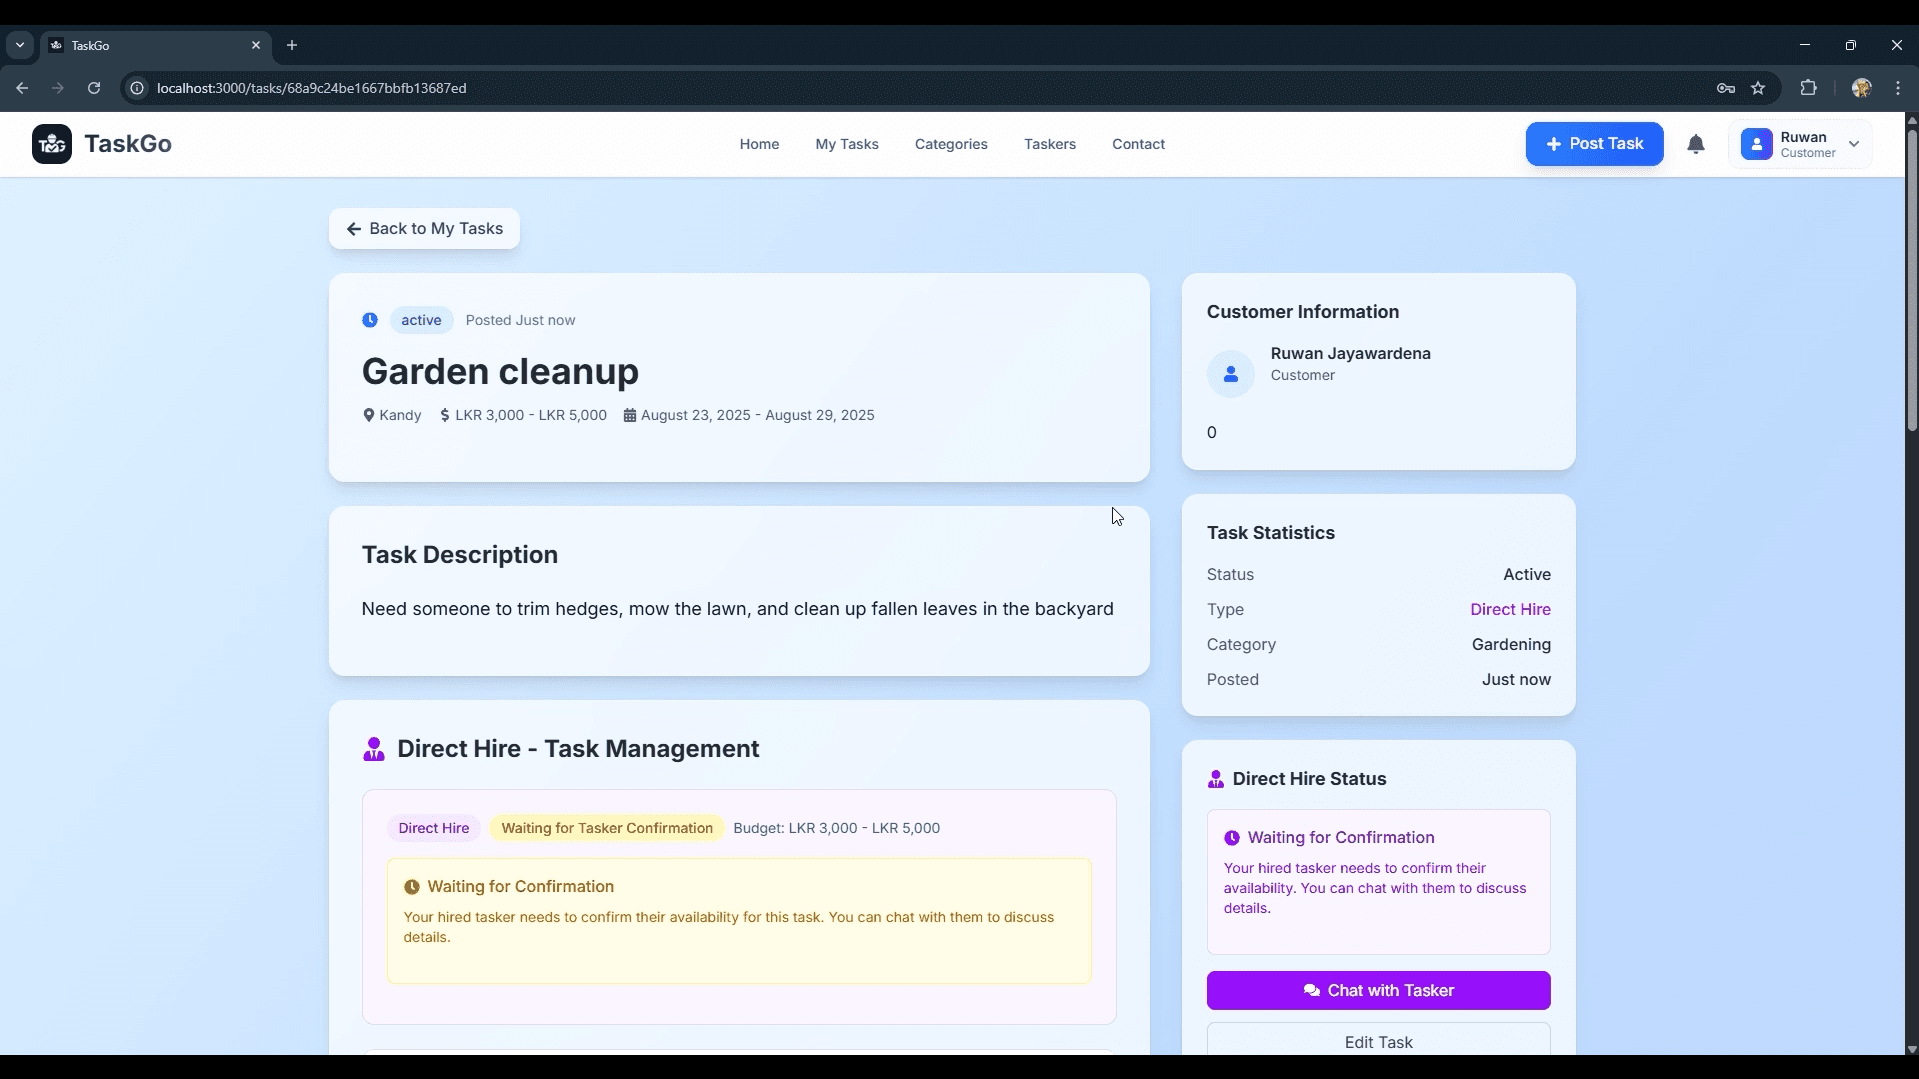Expand the Ruwan account dropdown chevron
This screenshot has width=1919, height=1079.
(1853, 144)
